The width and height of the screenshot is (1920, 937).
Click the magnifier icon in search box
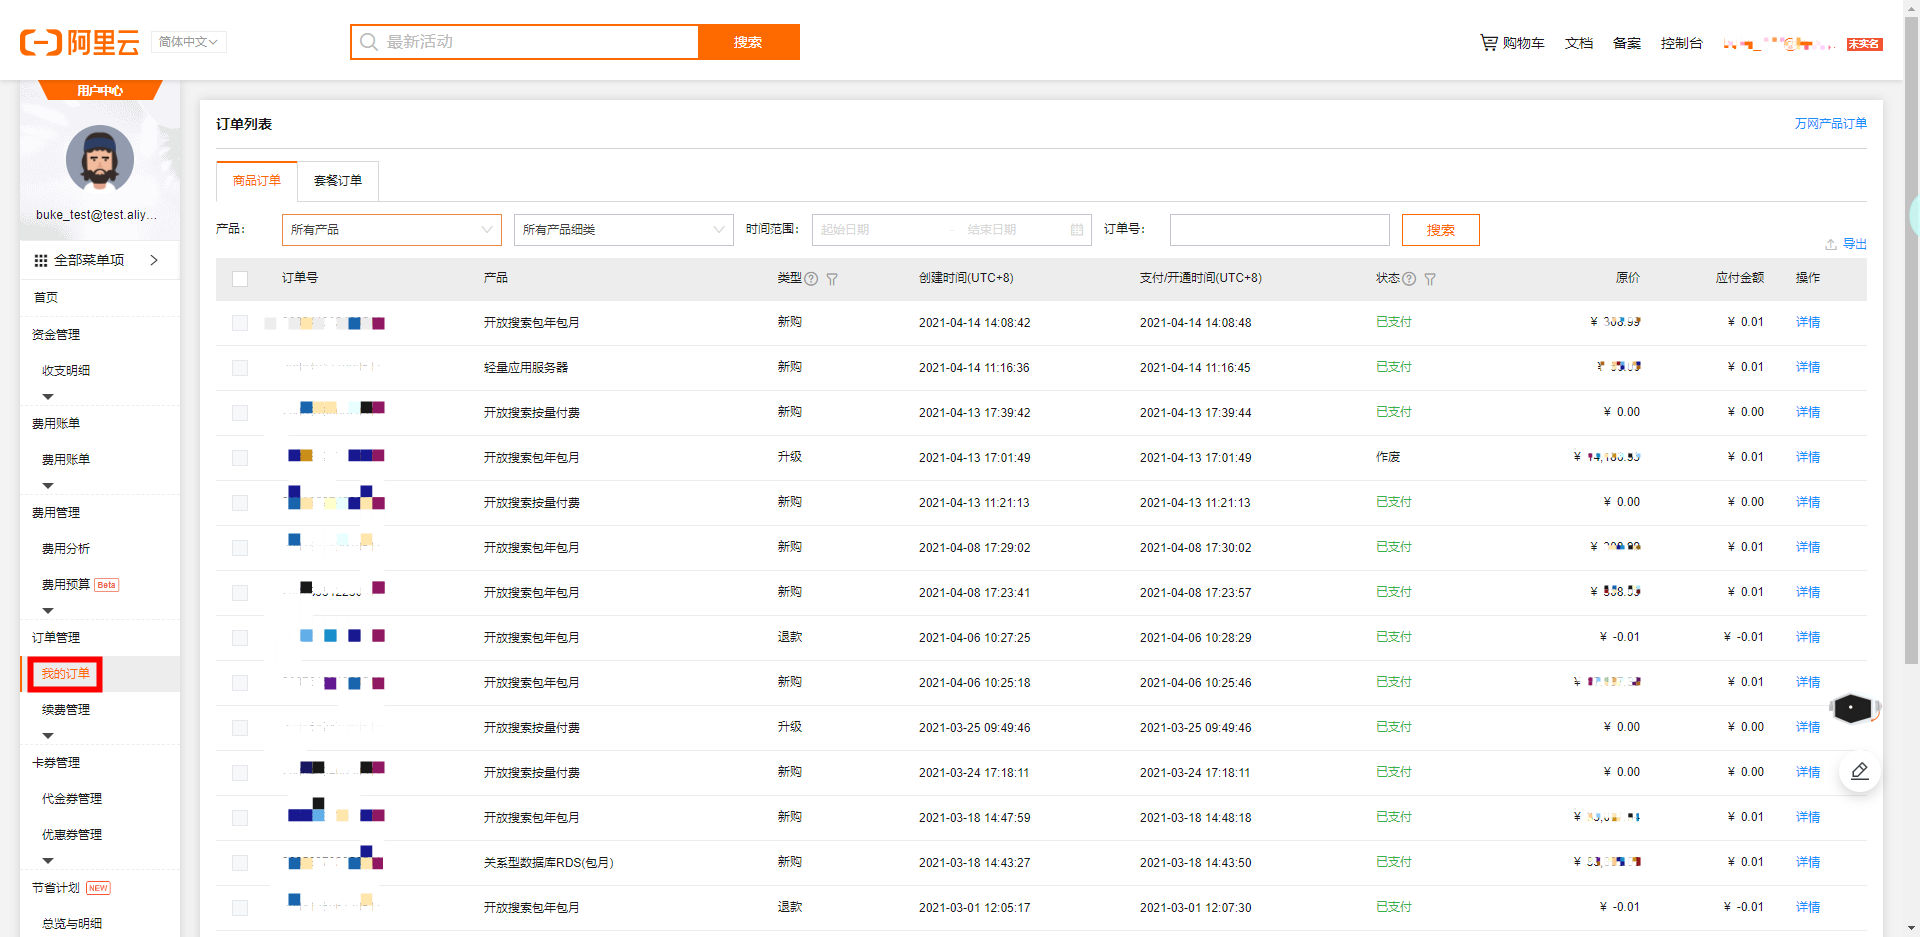(368, 42)
